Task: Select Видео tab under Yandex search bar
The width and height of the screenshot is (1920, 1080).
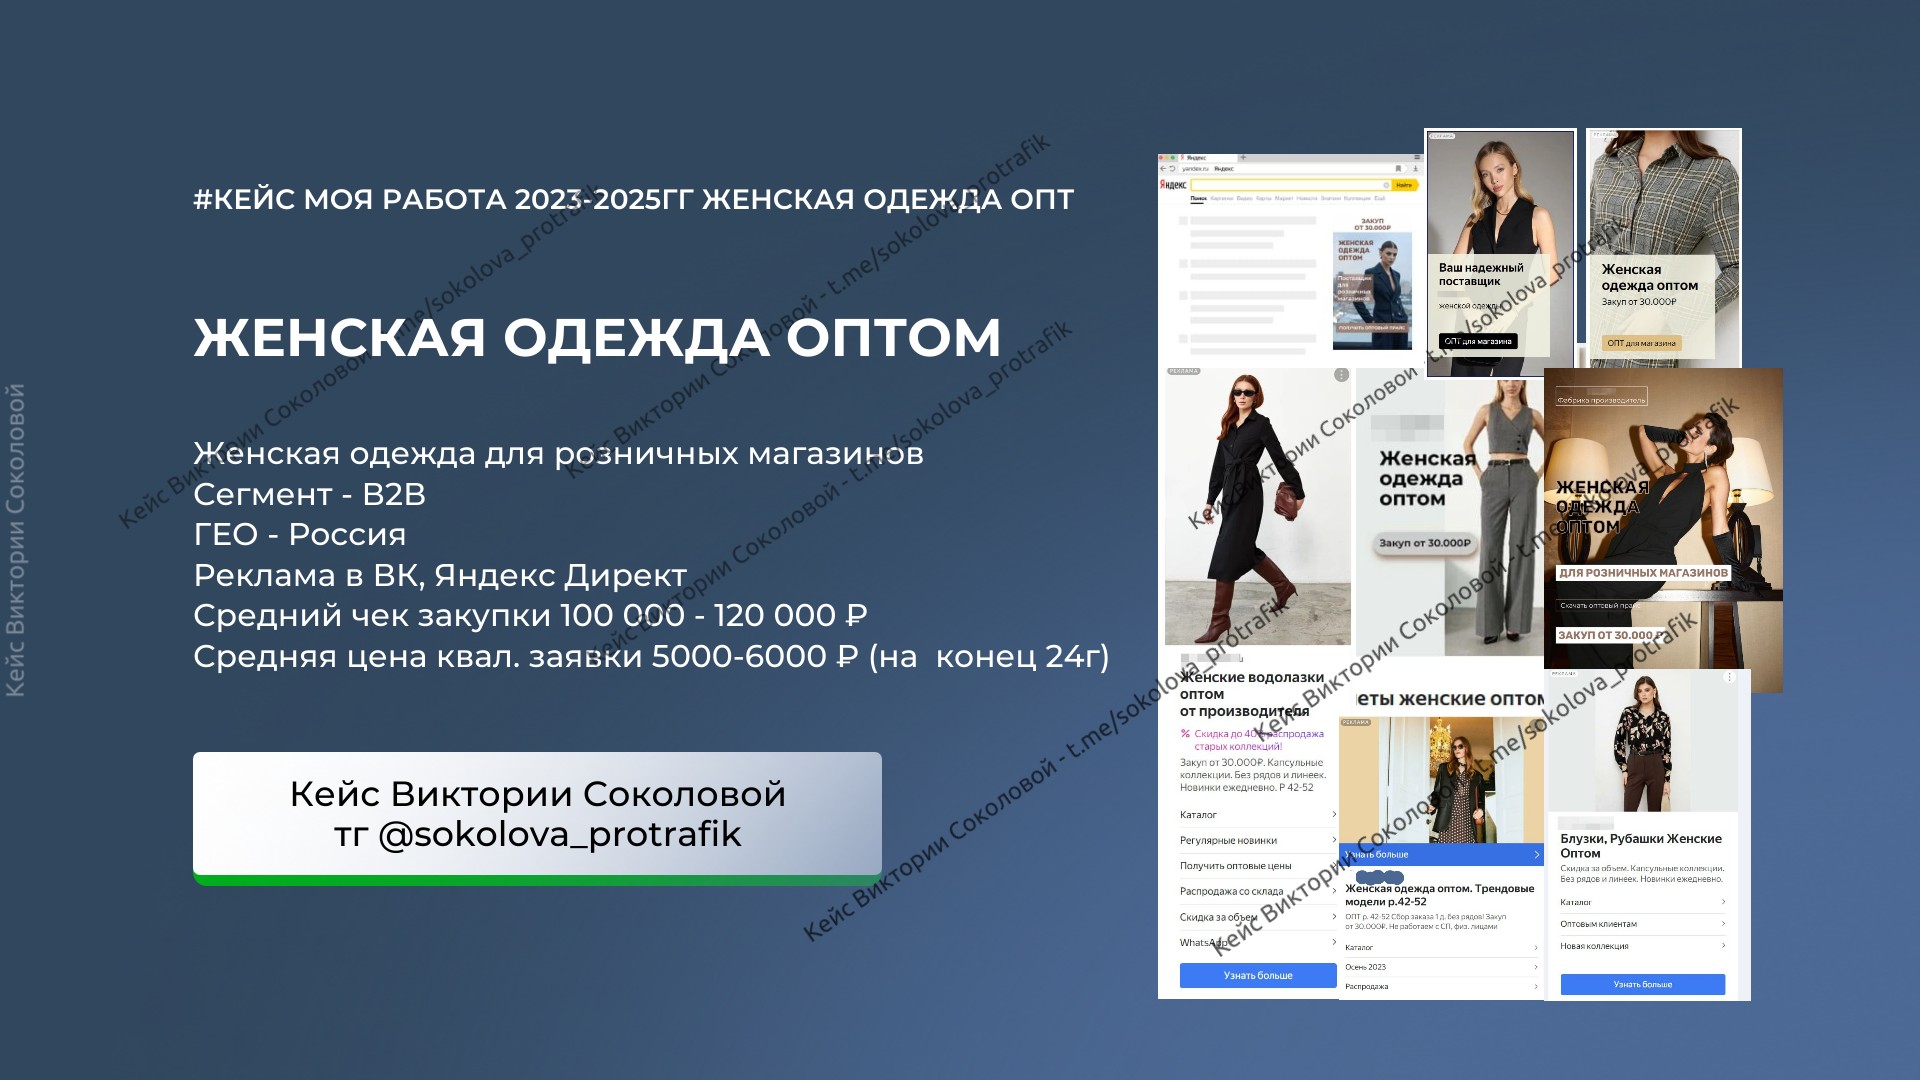Action: pos(1245,198)
